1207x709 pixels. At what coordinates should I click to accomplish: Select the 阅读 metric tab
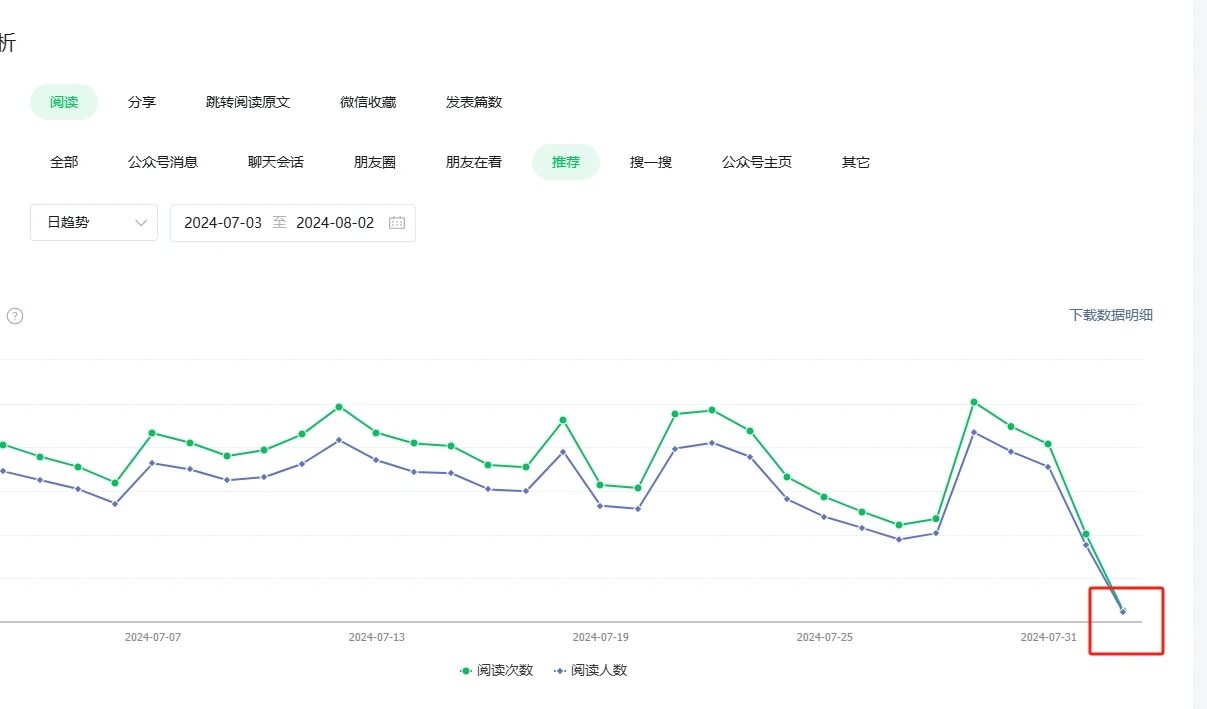(64, 102)
